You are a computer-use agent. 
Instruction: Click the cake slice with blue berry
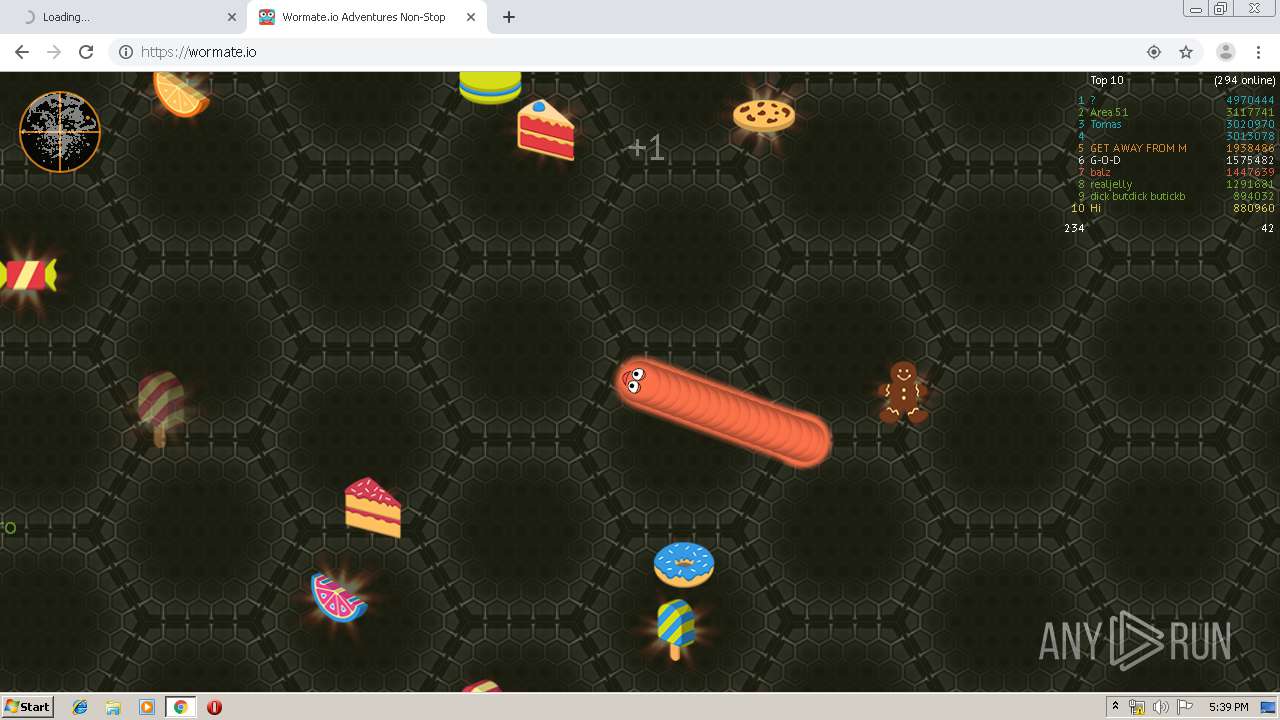click(x=546, y=130)
